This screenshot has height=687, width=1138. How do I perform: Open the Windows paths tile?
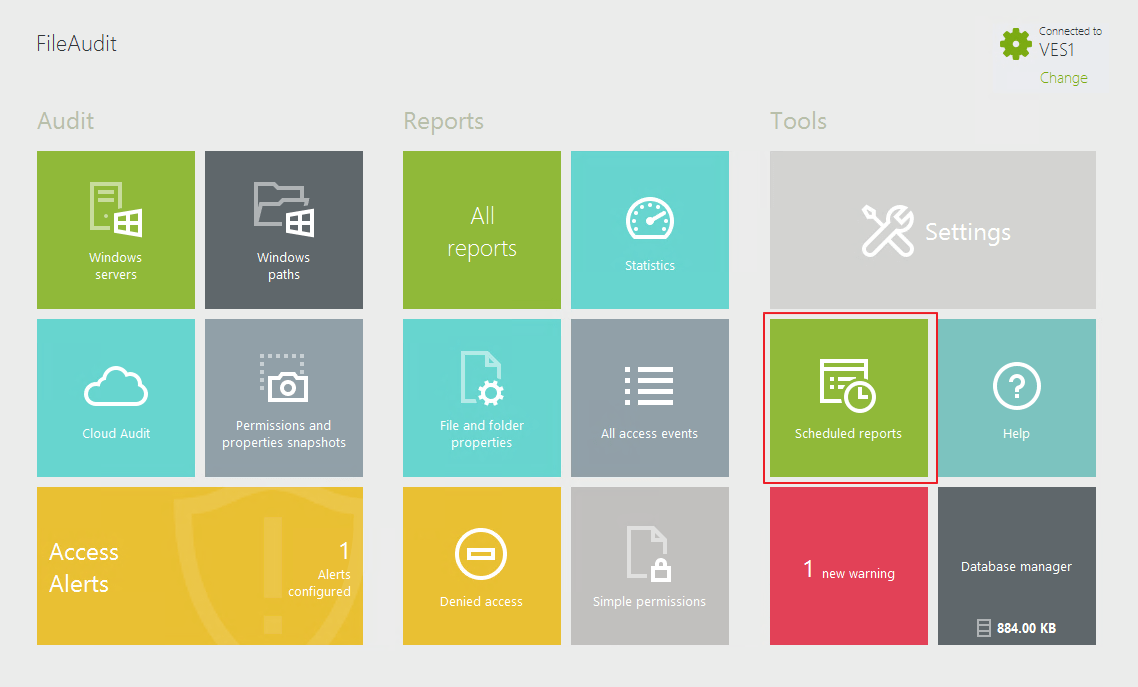coord(284,230)
